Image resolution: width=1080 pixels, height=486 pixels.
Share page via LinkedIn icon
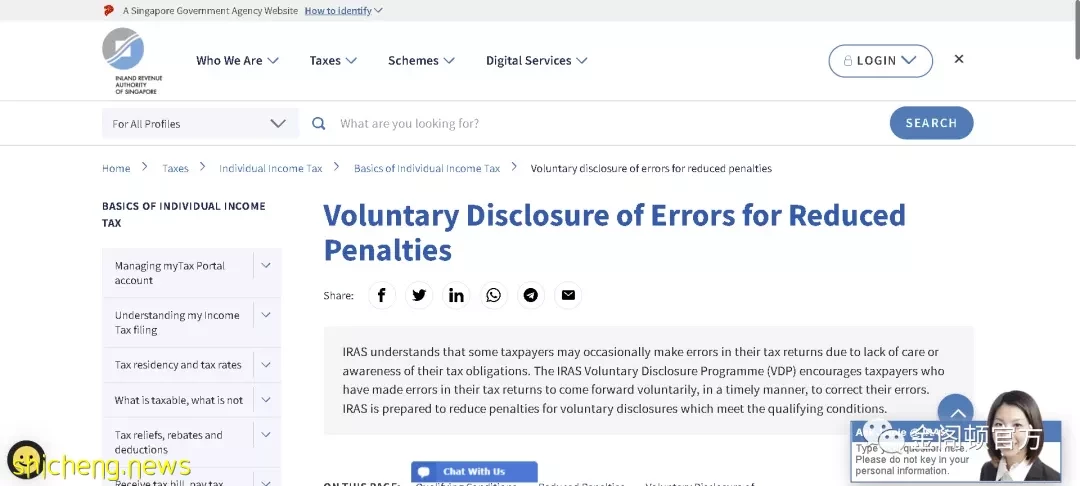tap(456, 295)
